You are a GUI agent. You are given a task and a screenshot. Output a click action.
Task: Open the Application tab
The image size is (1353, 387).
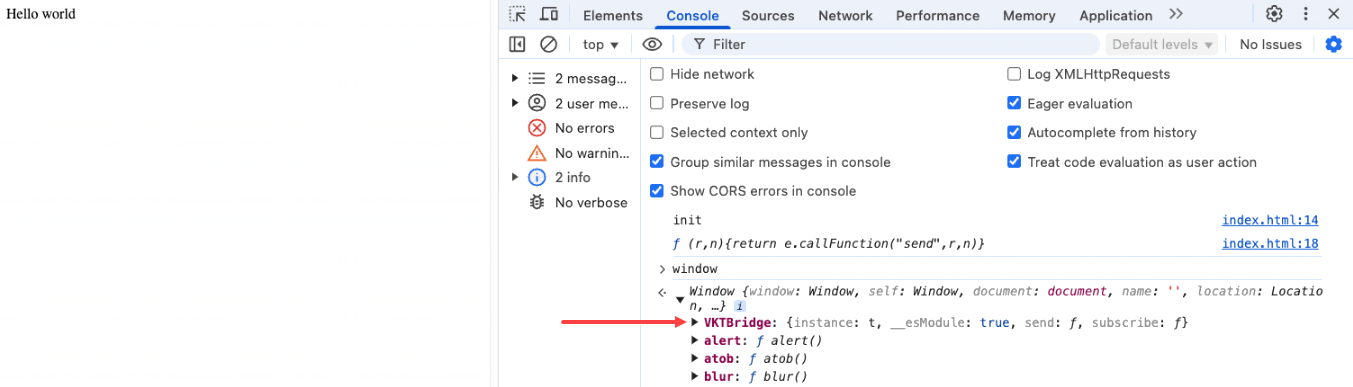coord(1116,15)
